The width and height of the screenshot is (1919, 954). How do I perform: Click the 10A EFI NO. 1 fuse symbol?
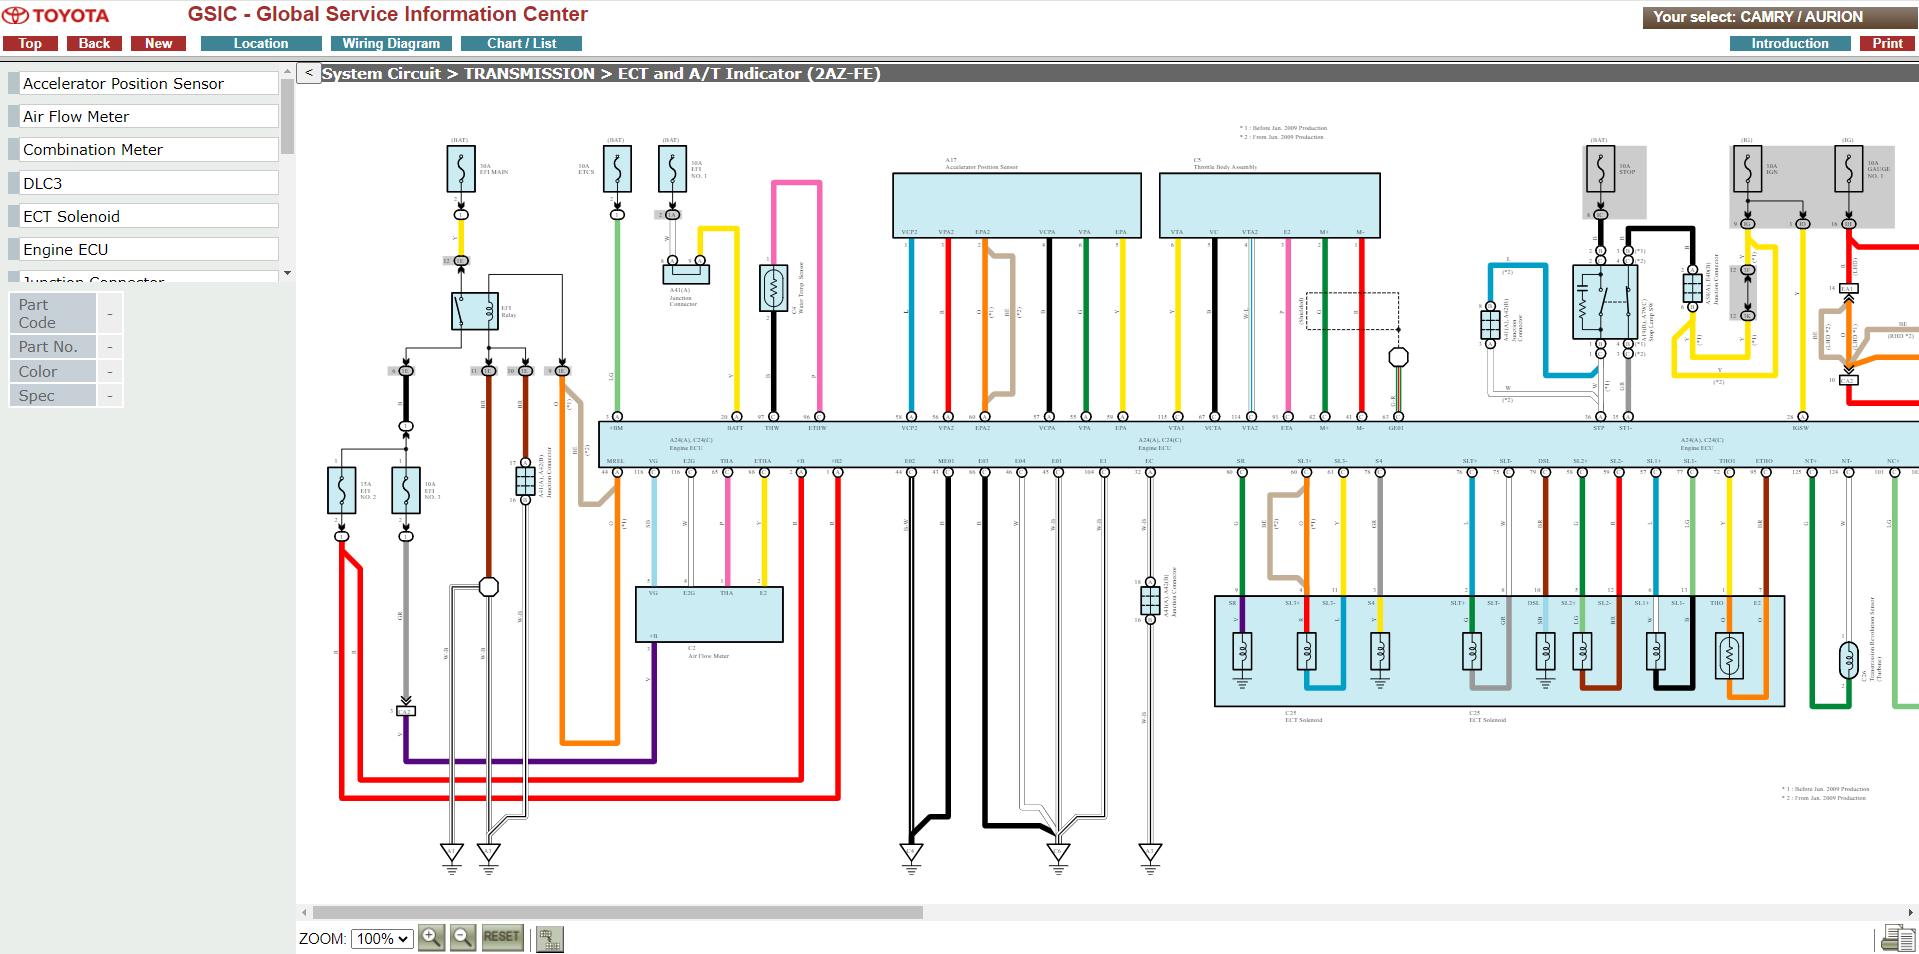pyautogui.click(x=672, y=169)
